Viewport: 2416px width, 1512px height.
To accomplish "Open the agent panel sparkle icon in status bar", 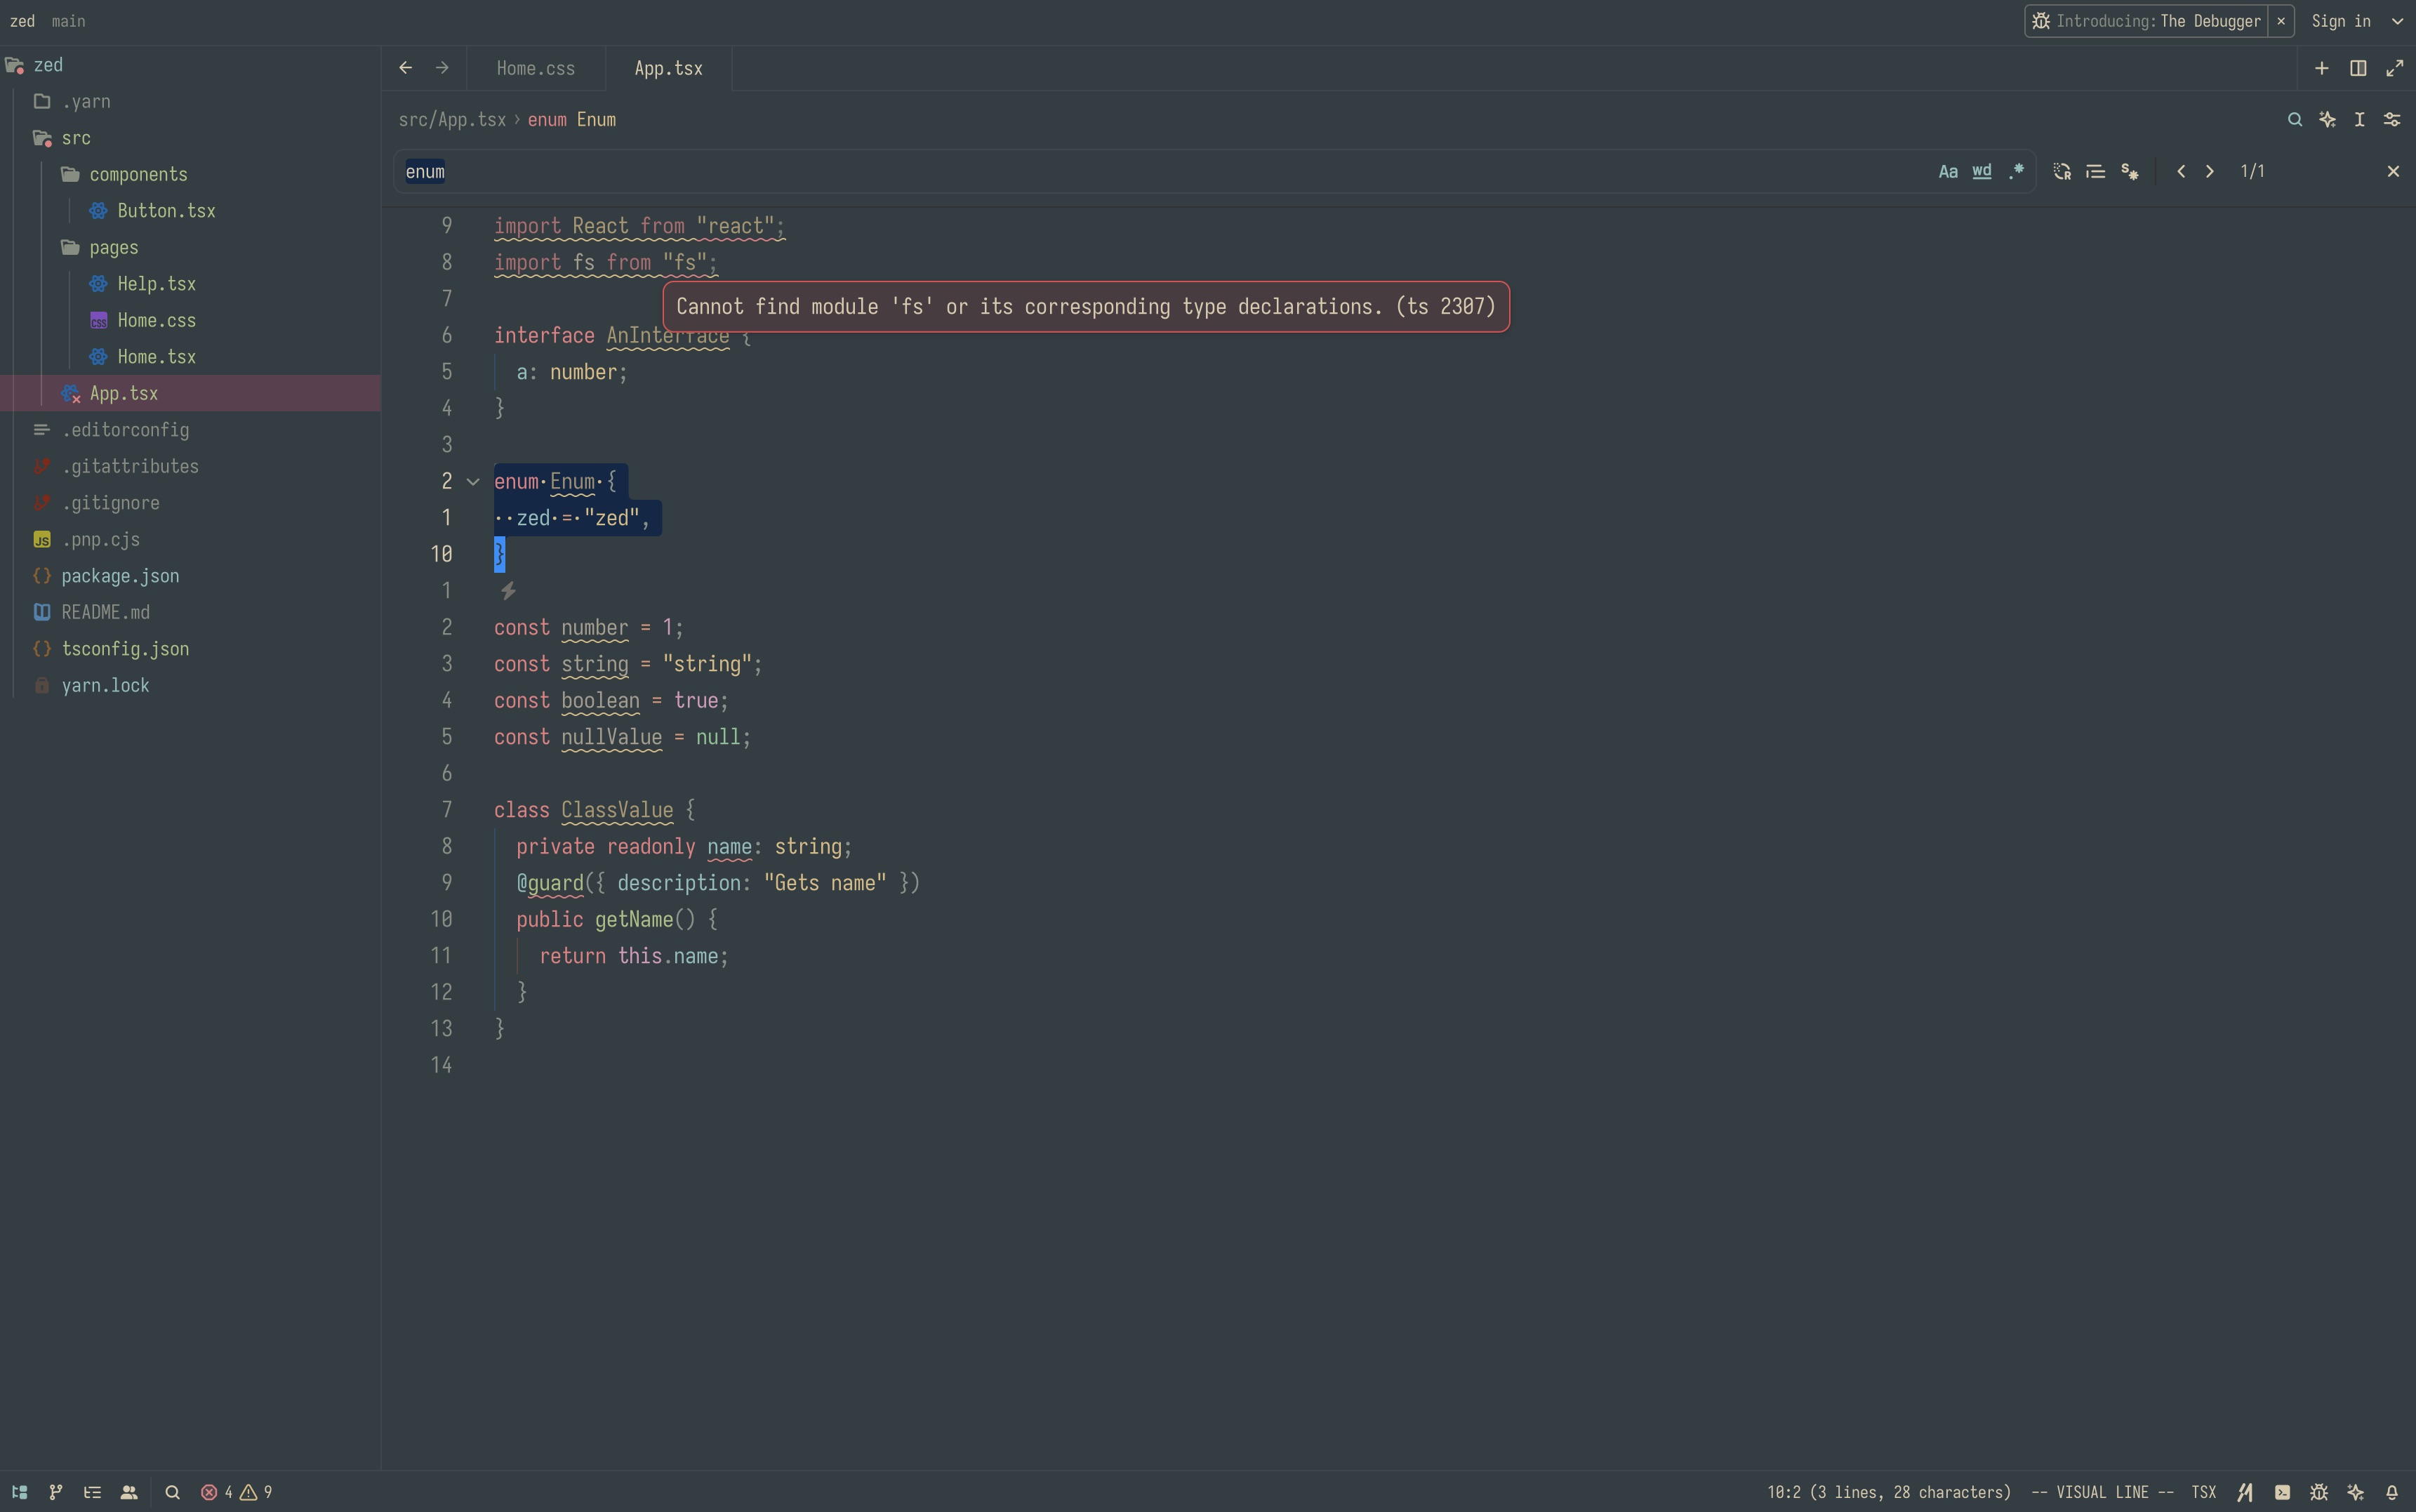I will click(2355, 1492).
